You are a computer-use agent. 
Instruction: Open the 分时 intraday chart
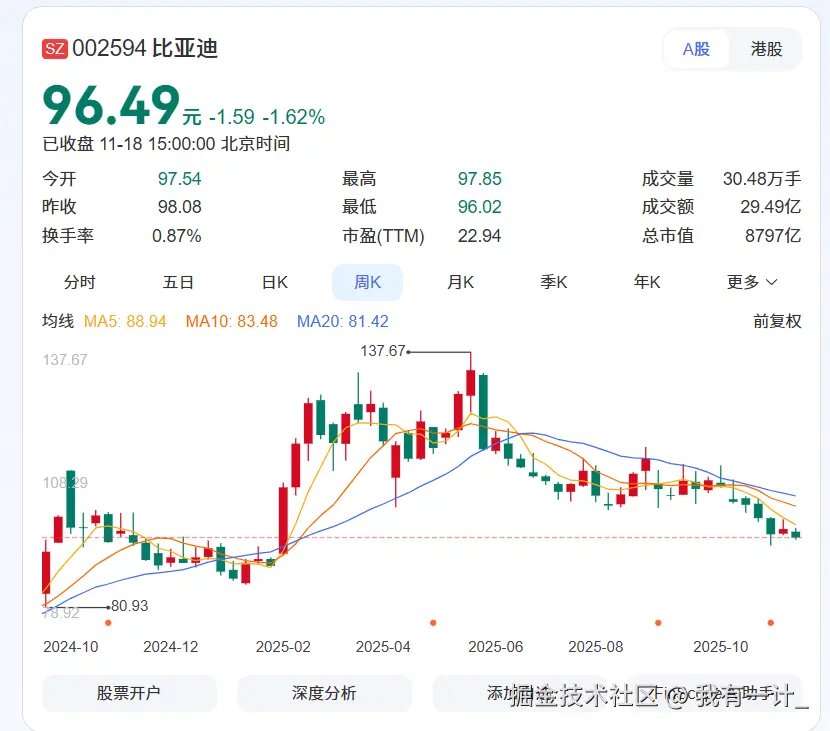[x=79, y=282]
